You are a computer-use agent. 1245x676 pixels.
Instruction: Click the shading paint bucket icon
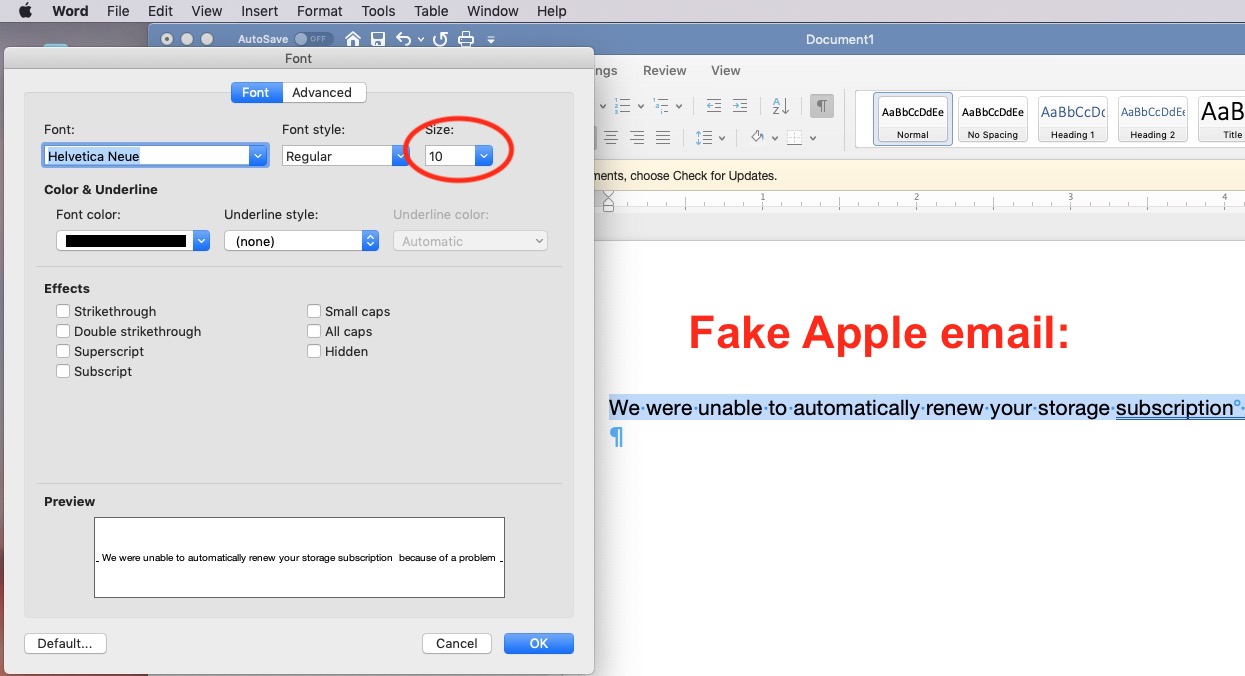coord(757,137)
